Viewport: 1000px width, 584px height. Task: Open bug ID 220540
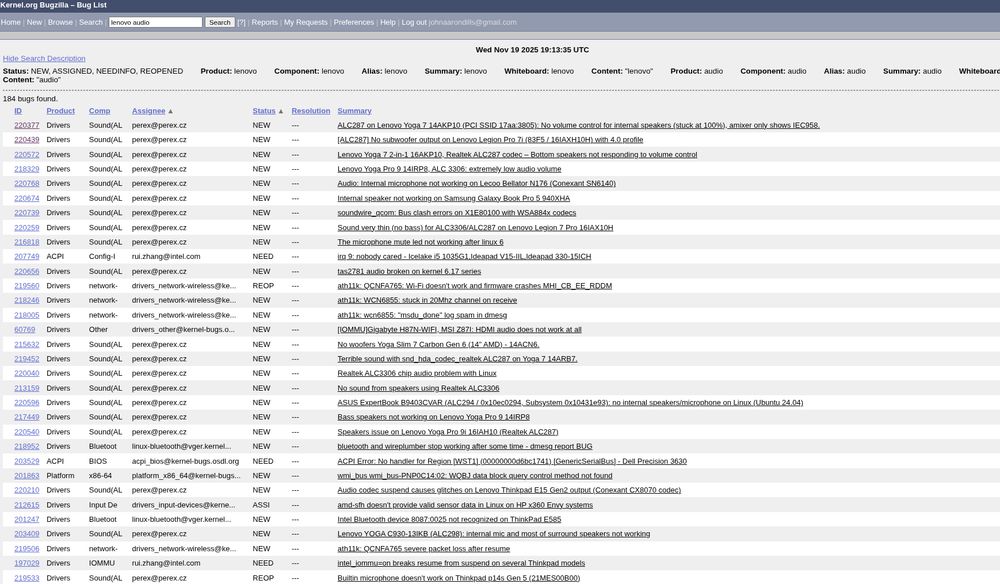coord(27,432)
